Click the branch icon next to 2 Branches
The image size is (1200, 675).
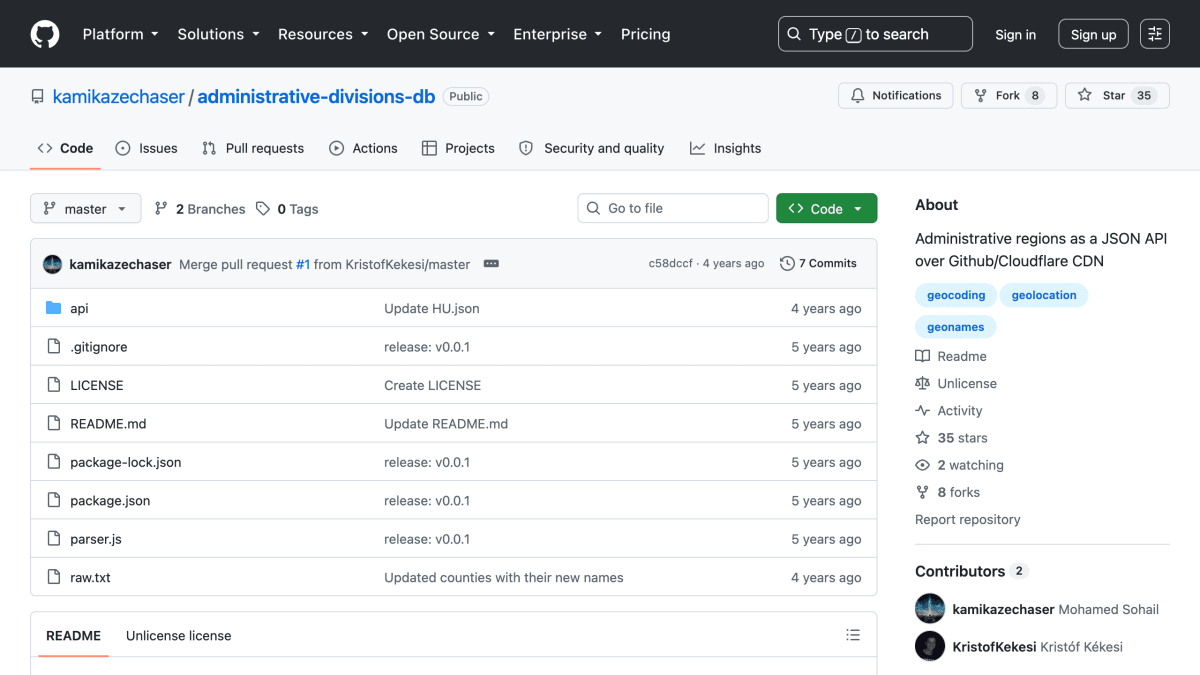coord(161,208)
